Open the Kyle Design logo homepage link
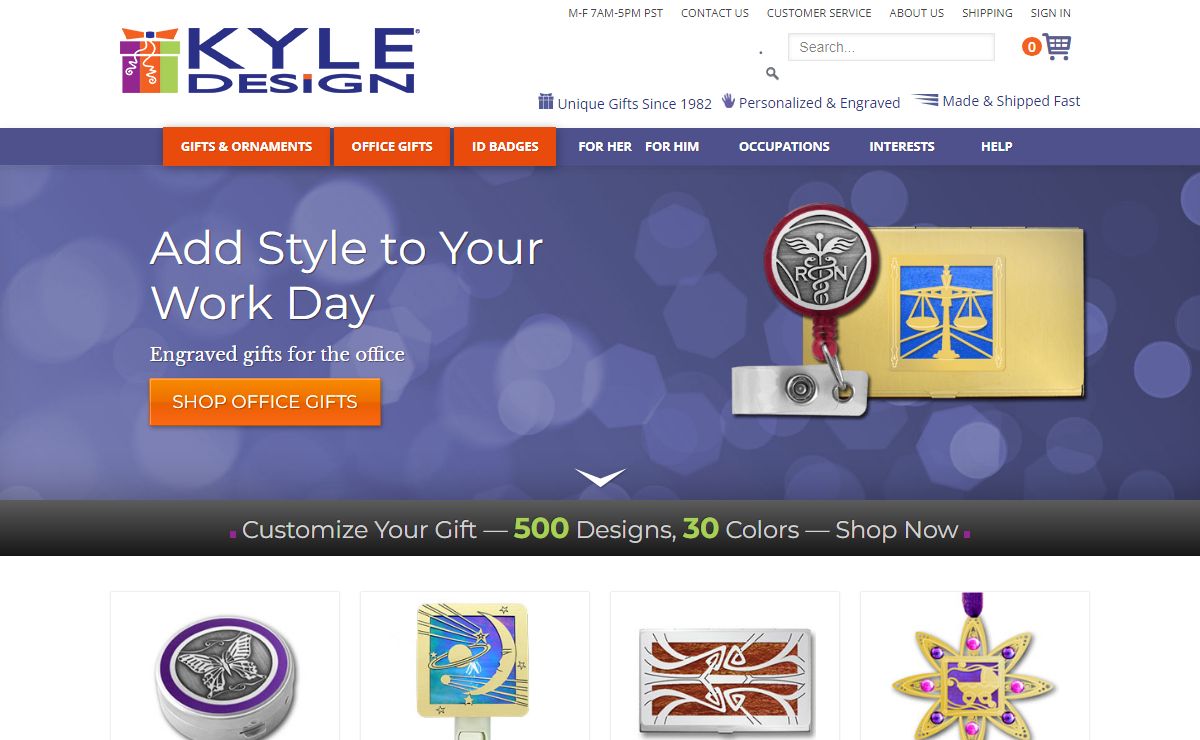Image resolution: width=1200 pixels, height=740 pixels. pos(269,62)
